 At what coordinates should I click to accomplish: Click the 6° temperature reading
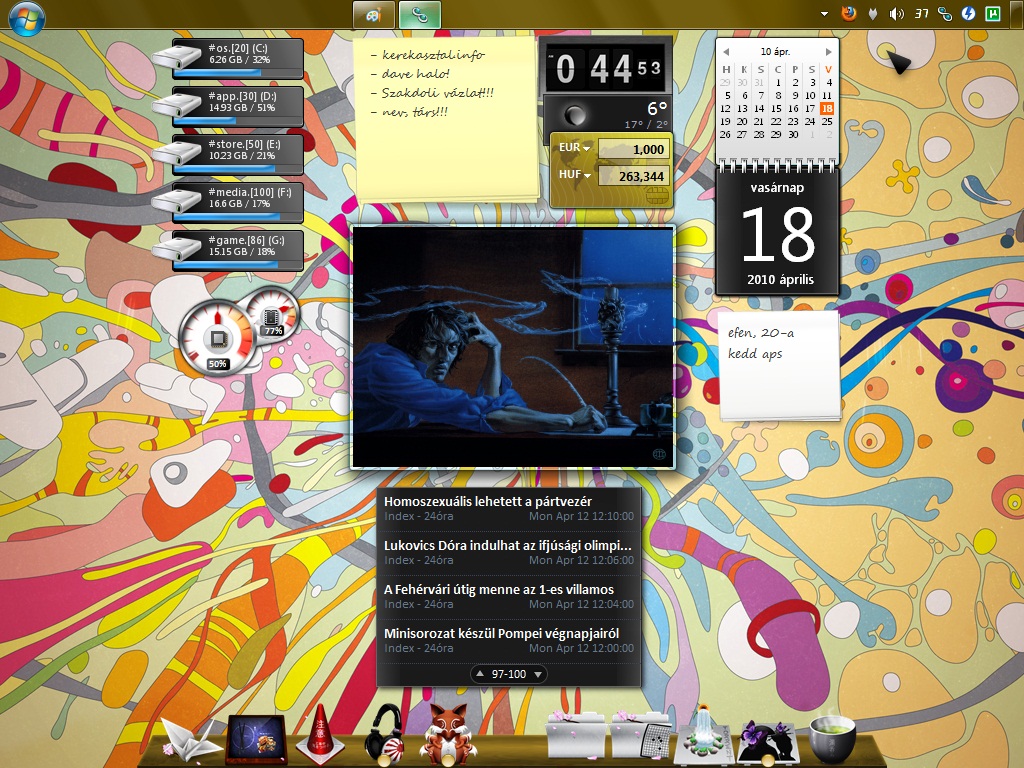[x=656, y=108]
